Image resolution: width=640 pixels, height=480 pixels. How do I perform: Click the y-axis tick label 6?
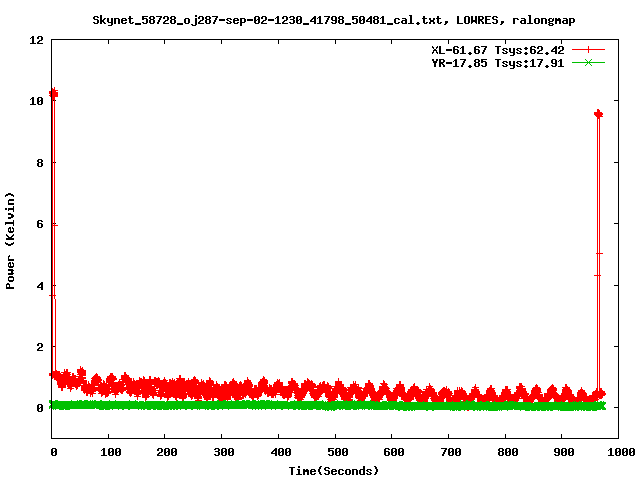40,224
